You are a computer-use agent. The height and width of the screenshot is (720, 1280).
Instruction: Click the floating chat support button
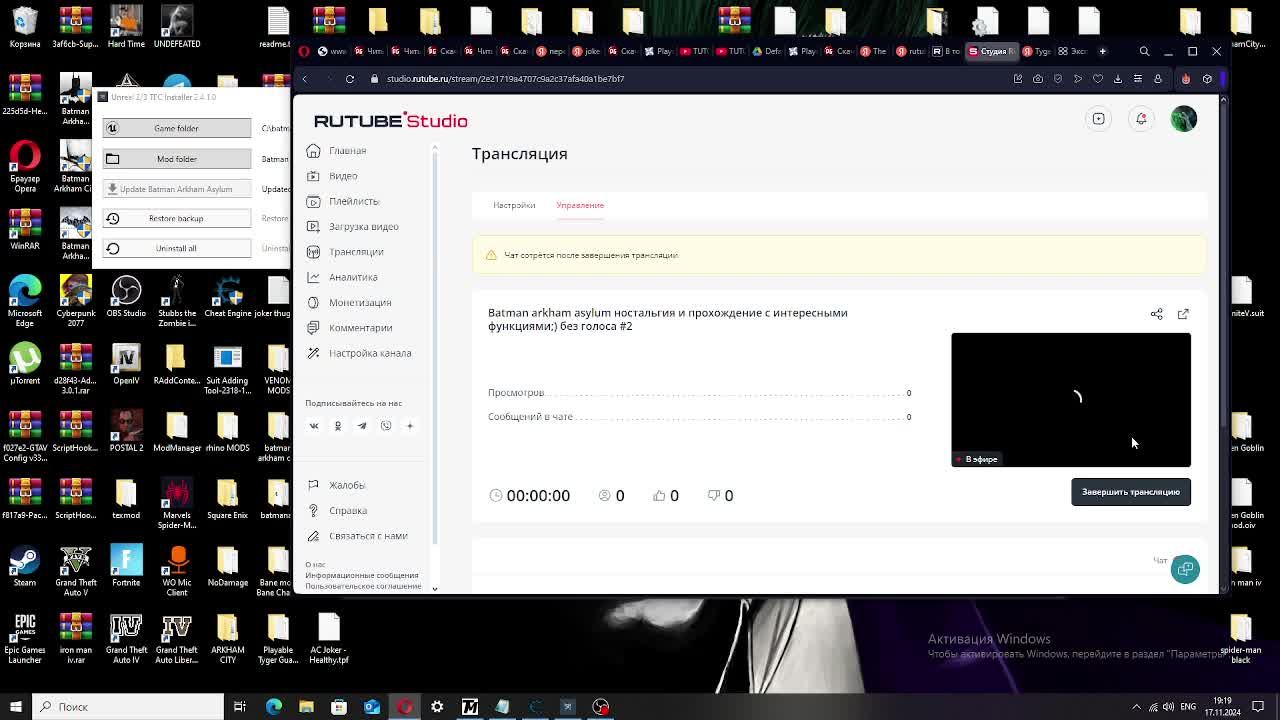click(x=1185, y=569)
